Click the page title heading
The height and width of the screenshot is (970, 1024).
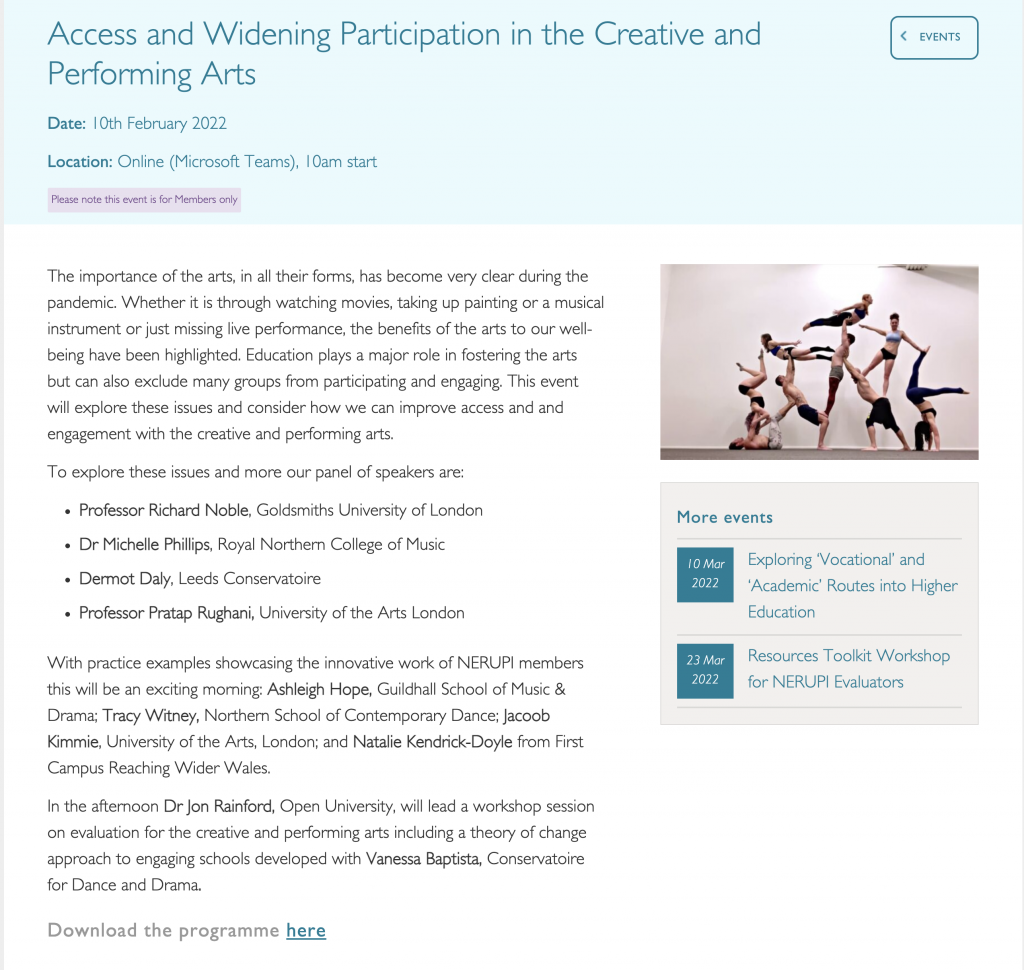[404, 54]
